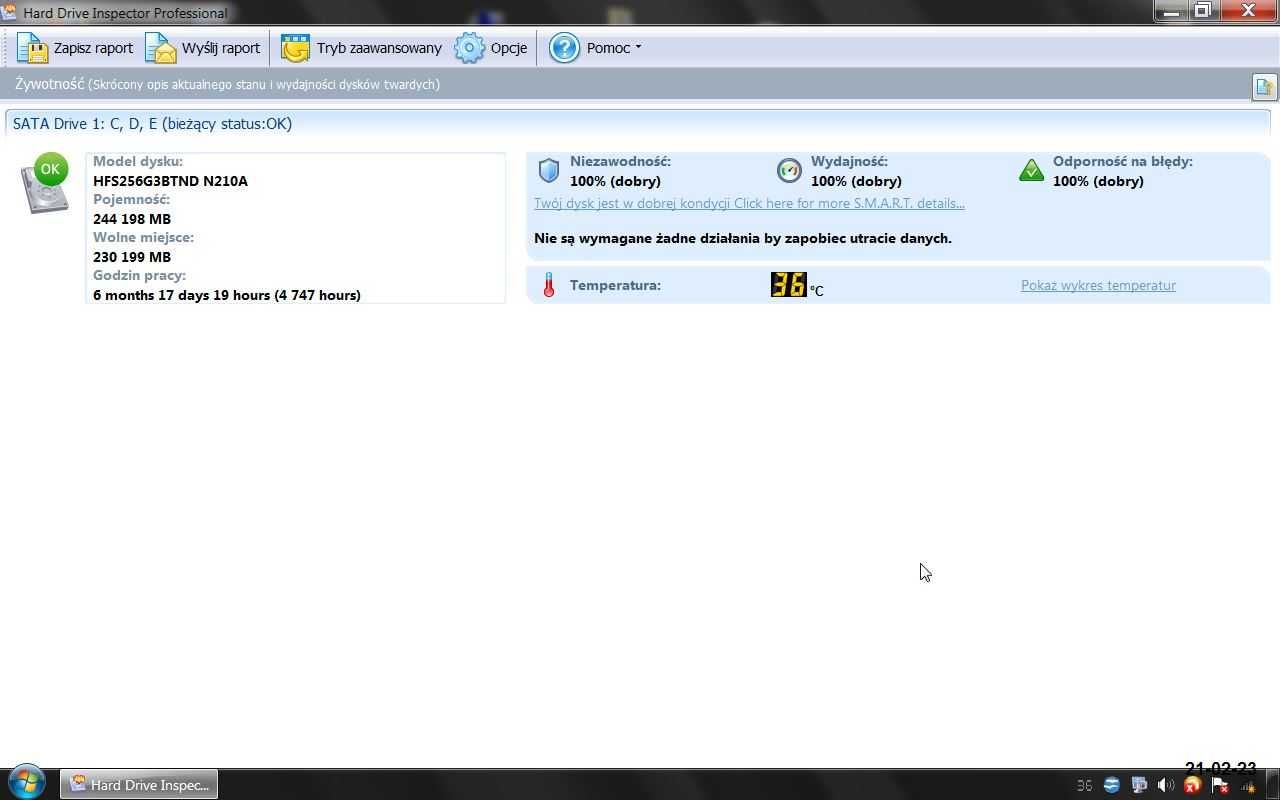Screen dimensions: 1280x800
Task: Click the model value HFS256G3BTND N210A
Action: click(170, 181)
